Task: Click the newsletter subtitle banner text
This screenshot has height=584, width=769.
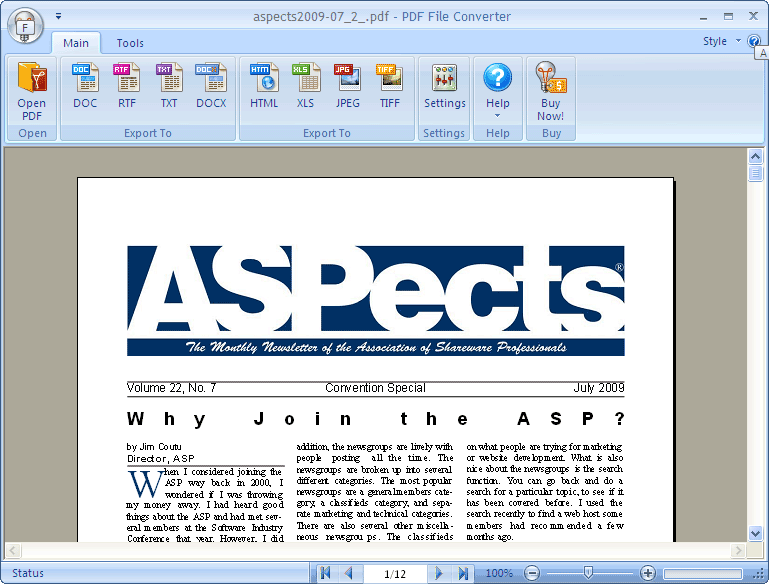Action: click(376, 347)
